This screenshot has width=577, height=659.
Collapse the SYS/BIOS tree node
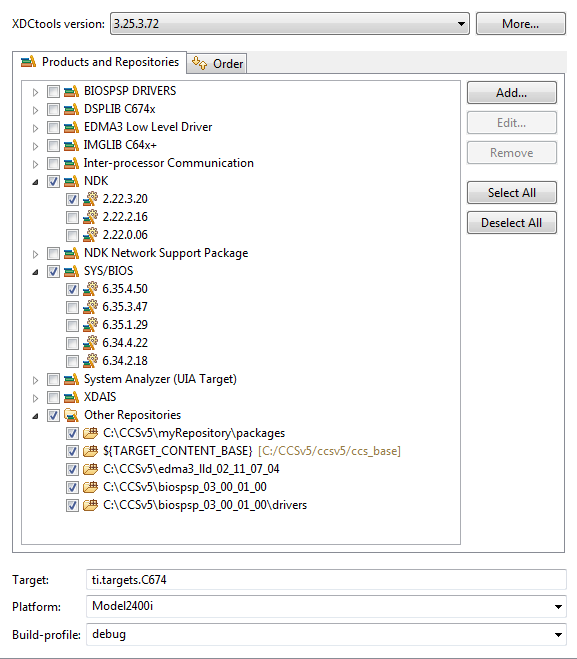pos(36,272)
